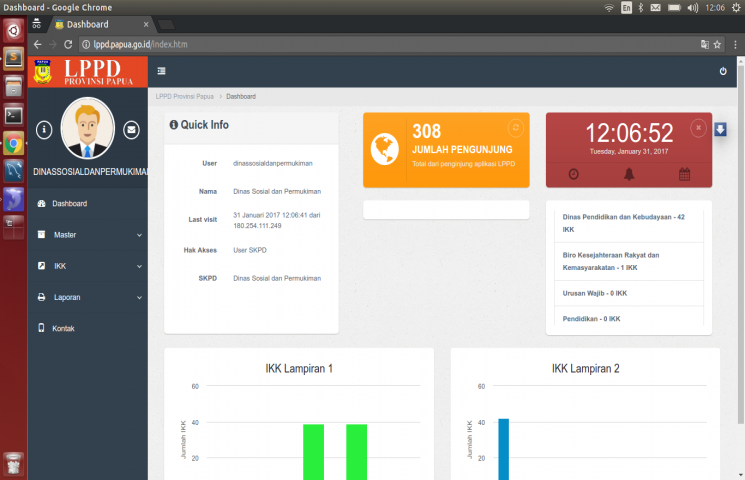This screenshot has height=480, width=745.
Task: Expand the Master menu
Action: tap(88, 235)
